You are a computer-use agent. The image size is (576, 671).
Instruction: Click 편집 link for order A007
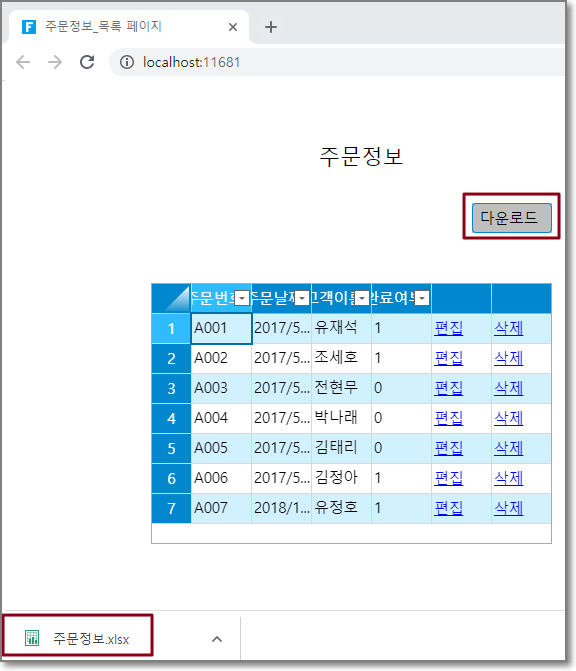(x=448, y=508)
